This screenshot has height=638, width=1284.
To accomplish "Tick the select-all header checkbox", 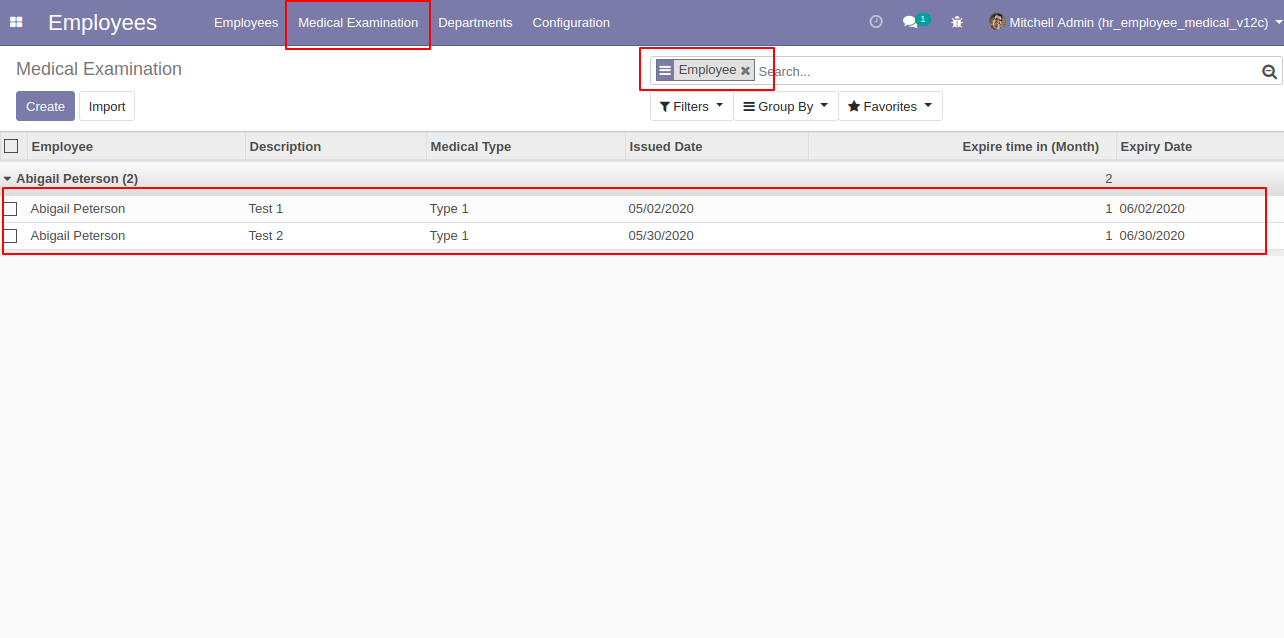I will pos(11,146).
